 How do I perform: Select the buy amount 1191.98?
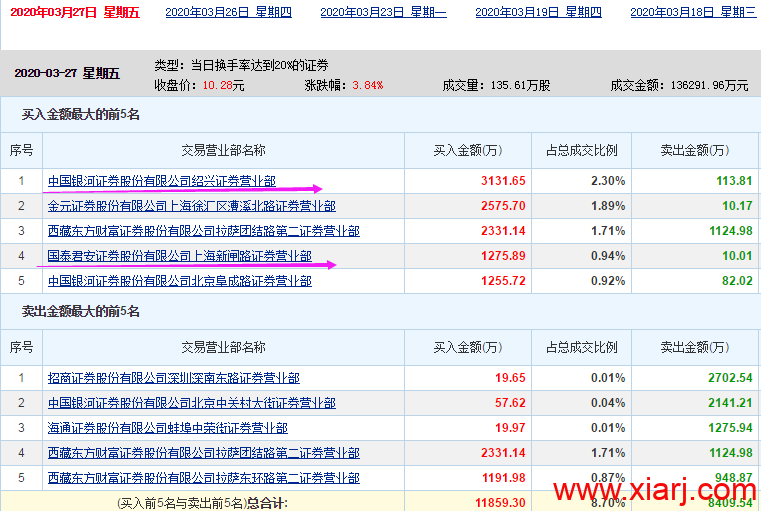tap(503, 478)
